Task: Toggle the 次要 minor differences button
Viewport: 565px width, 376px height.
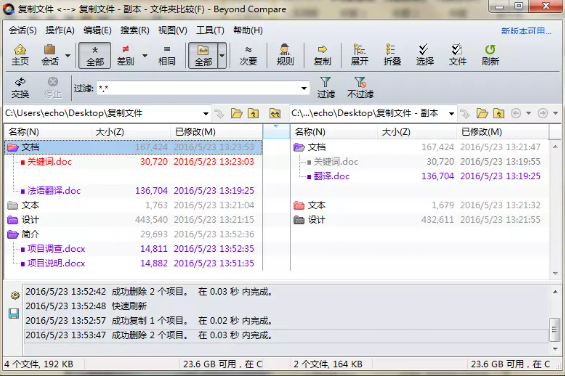Action: tap(248, 55)
